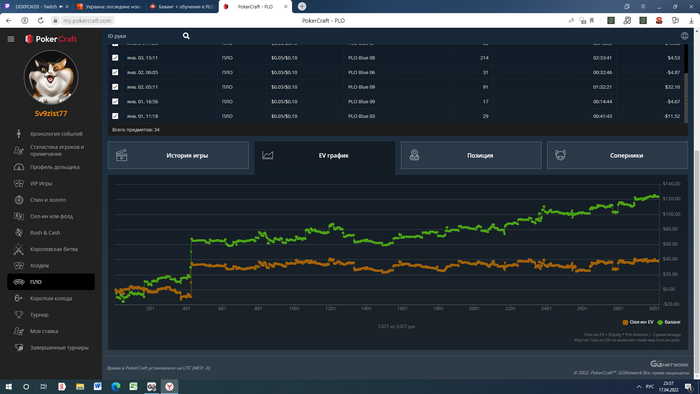Viewport: 700px width, 394px height.
Task: Toggle the green баланс legend item
Action: (x=669, y=322)
